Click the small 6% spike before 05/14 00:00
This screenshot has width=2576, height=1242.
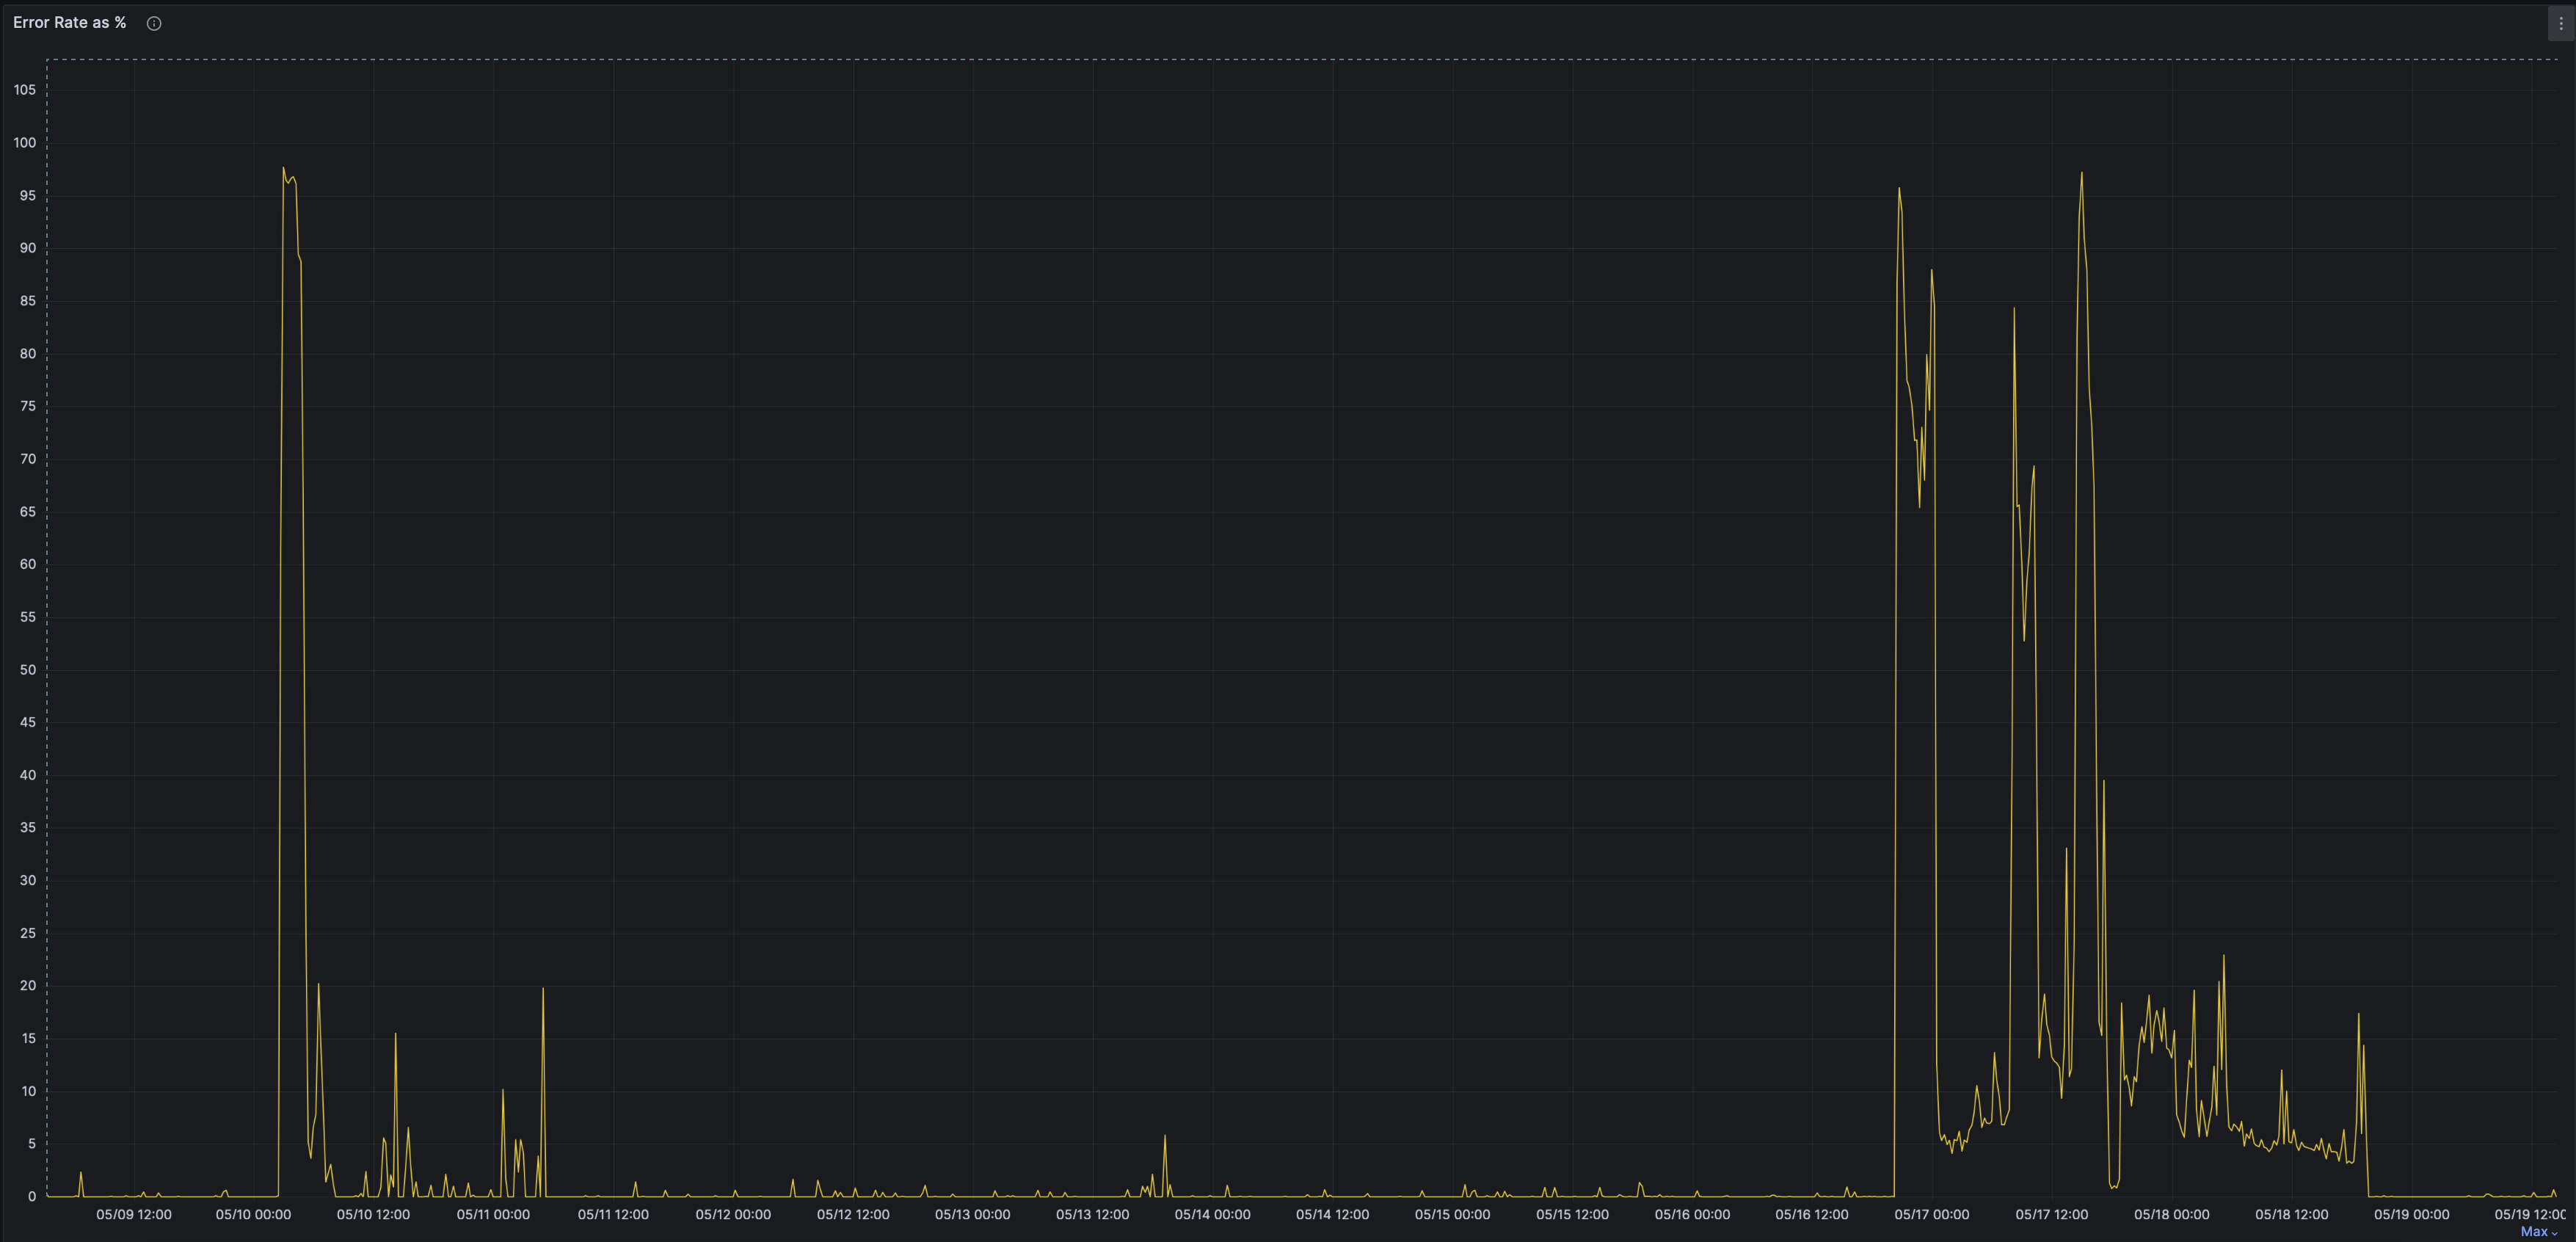[1165, 1136]
